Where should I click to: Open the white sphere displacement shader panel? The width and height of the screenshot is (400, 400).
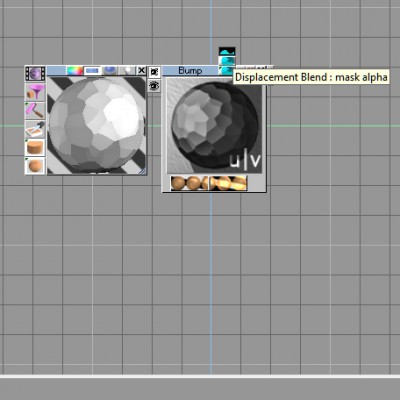127,71
